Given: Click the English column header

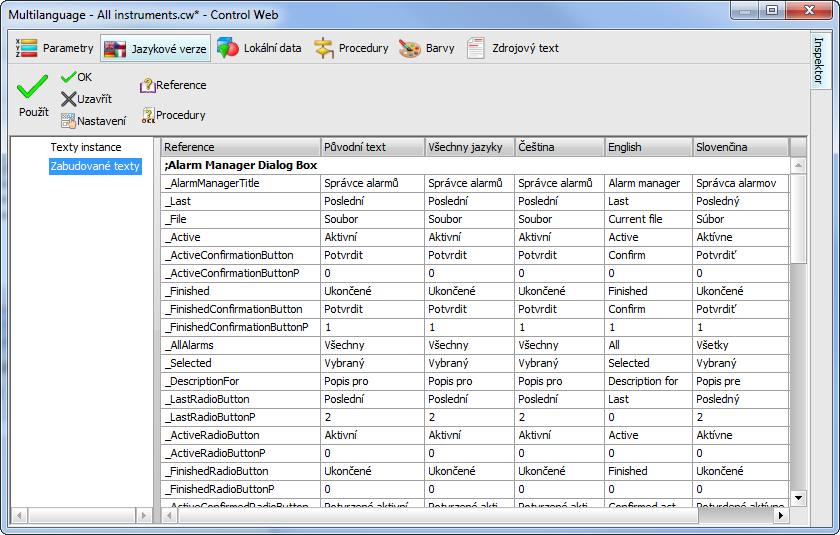Looking at the screenshot, I should [x=647, y=147].
